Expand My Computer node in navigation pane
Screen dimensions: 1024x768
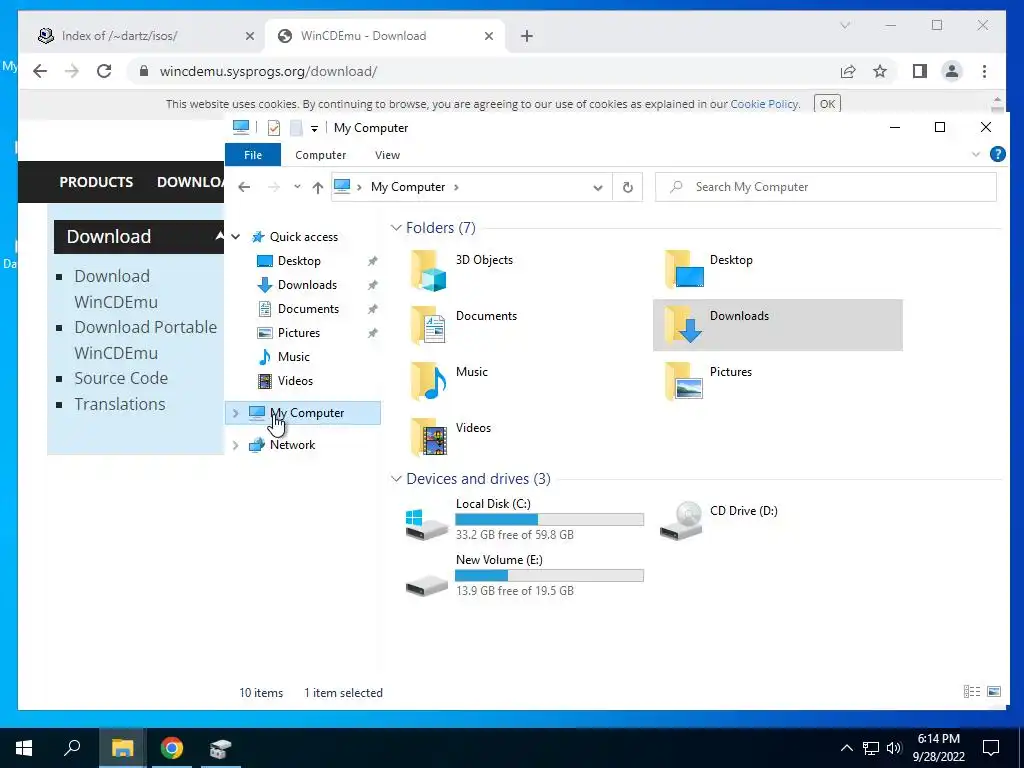click(x=236, y=413)
